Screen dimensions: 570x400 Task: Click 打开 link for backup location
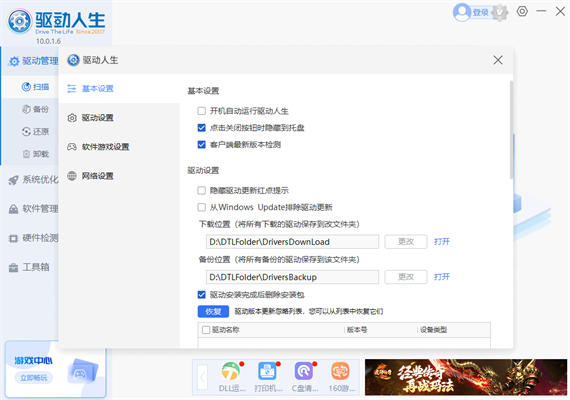point(442,277)
